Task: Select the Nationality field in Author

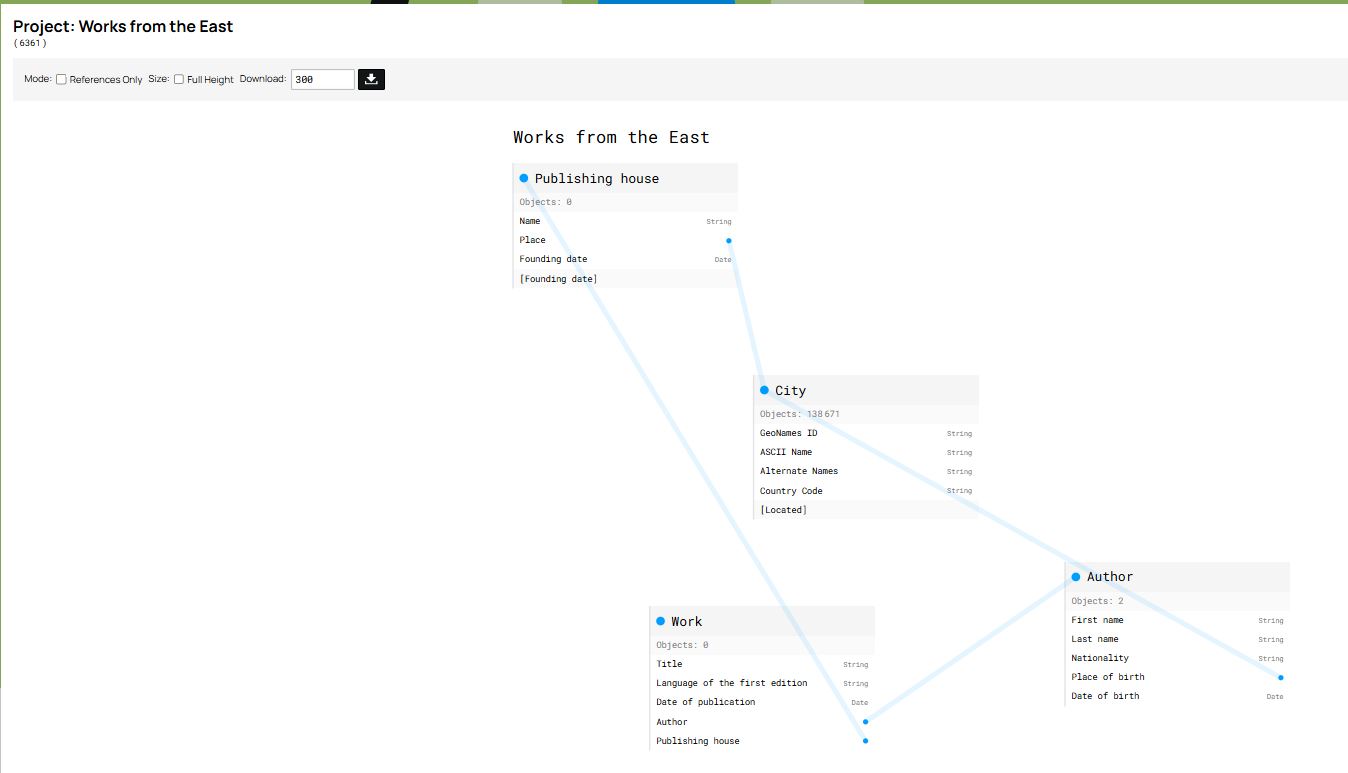Action: 1100,657
